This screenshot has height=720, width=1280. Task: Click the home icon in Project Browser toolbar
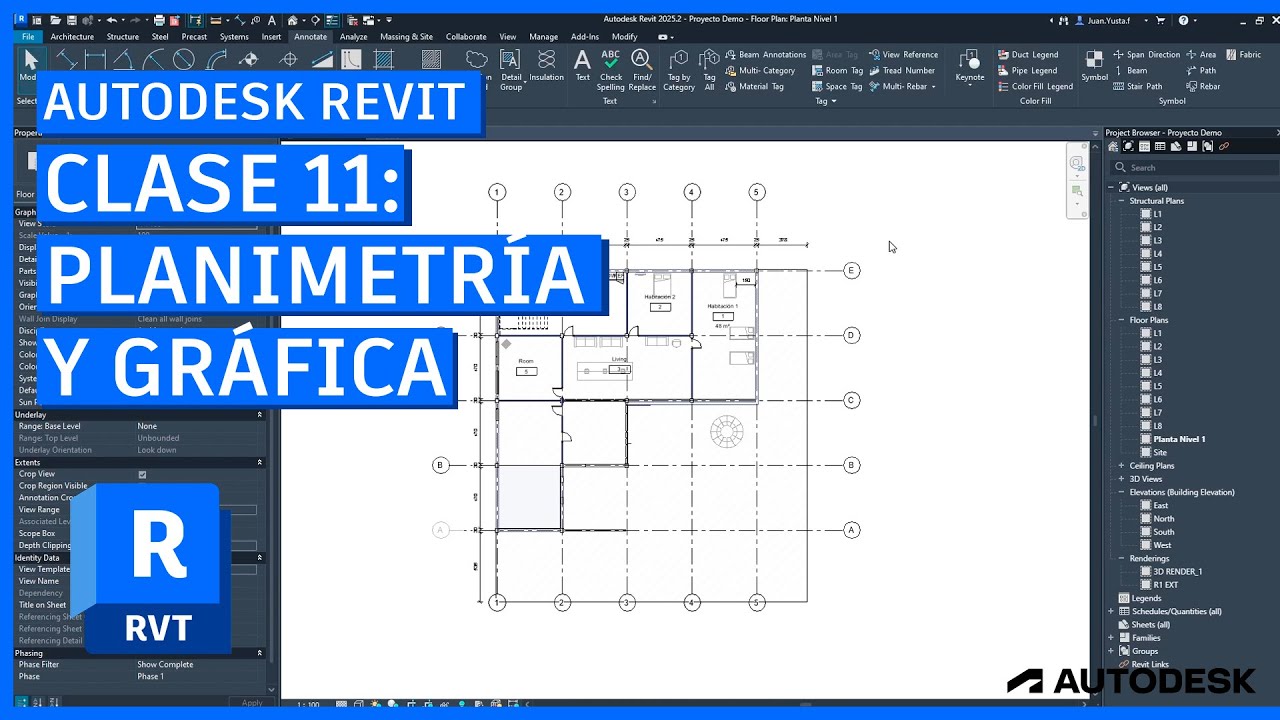tap(1113, 146)
